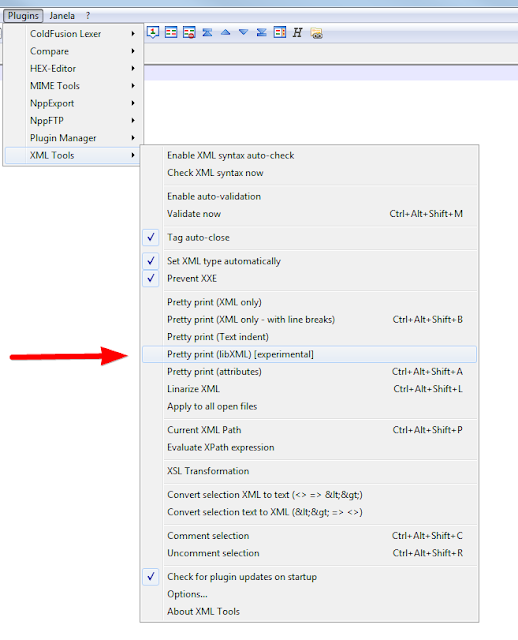Toggle the Compare navigation bar icon
The image size is (518, 640).
pos(280,32)
